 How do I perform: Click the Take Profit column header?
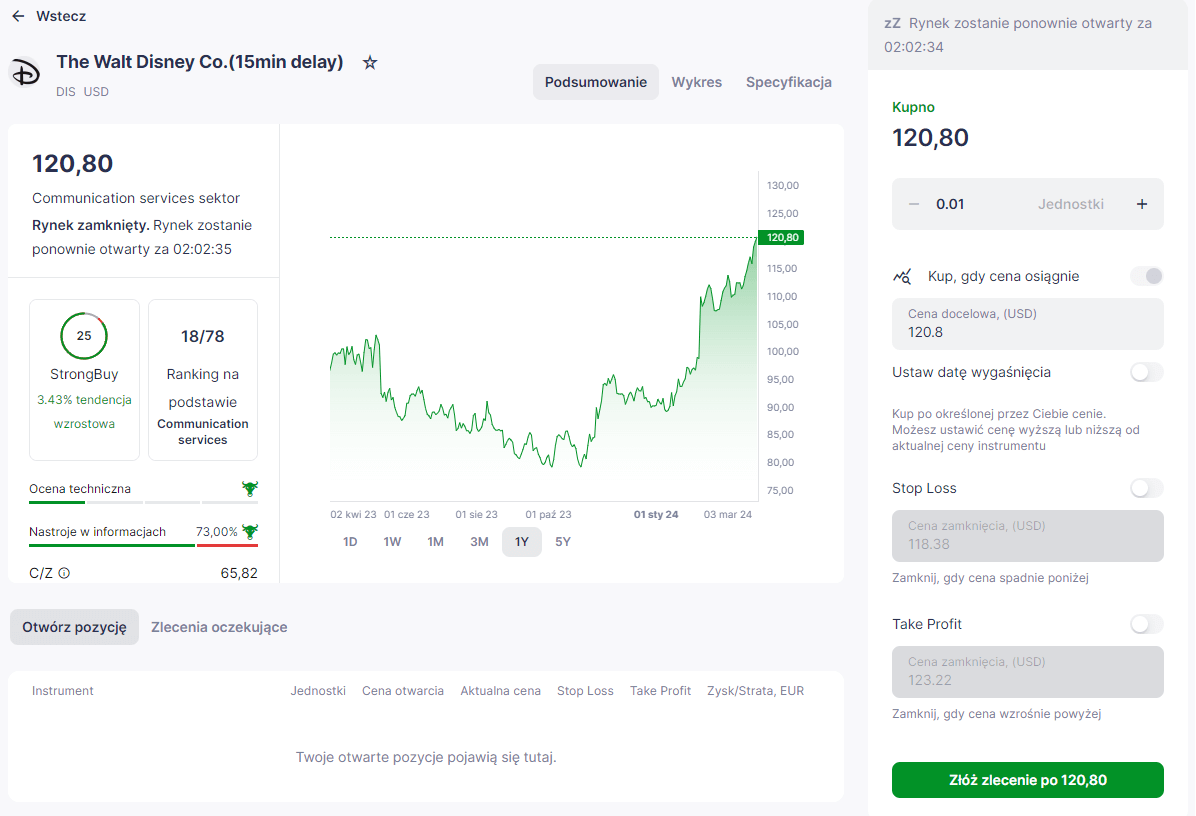click(x=661, y=691)
